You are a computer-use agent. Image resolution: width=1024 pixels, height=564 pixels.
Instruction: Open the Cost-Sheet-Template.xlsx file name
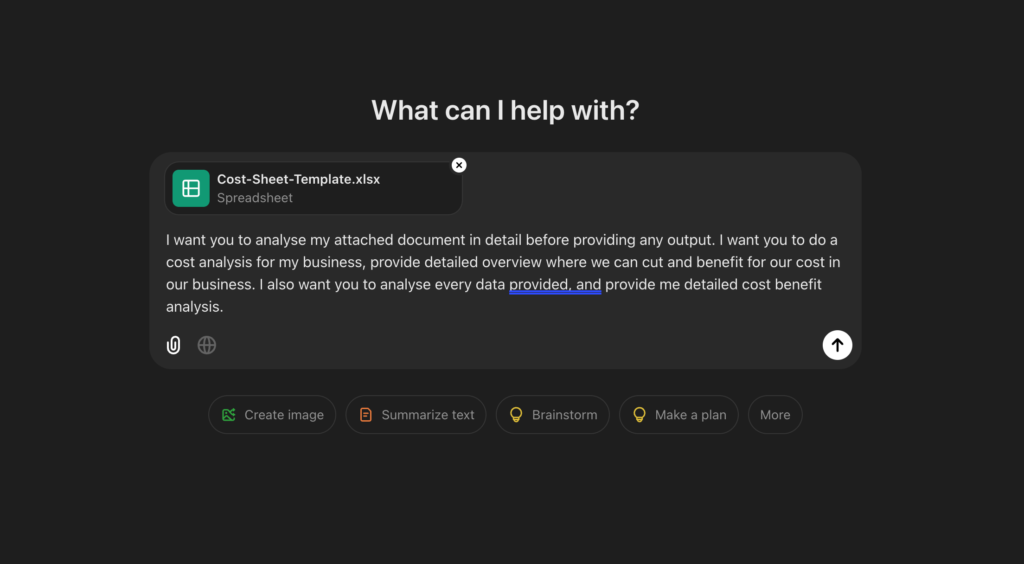[298, 179]
